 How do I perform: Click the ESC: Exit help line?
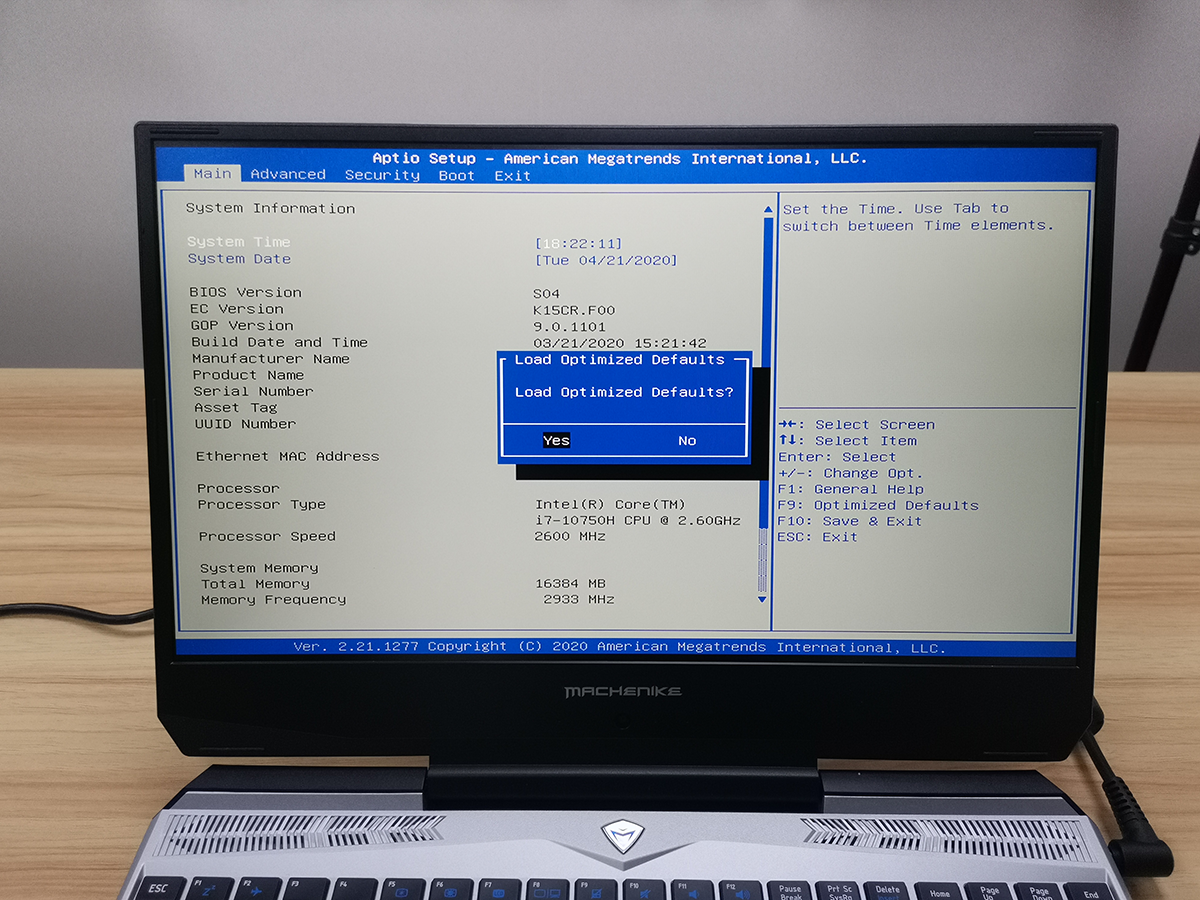pyautogui.click(x=817, y=537)
